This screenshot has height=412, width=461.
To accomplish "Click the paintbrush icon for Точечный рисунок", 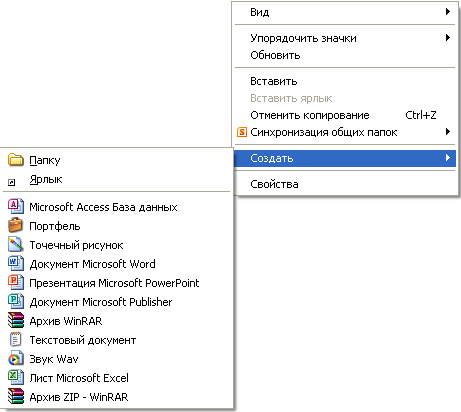I will coord(16,245).
